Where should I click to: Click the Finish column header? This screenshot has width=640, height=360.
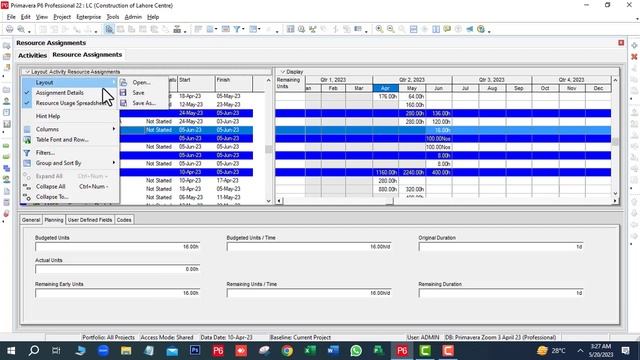(x=233, y=83)
